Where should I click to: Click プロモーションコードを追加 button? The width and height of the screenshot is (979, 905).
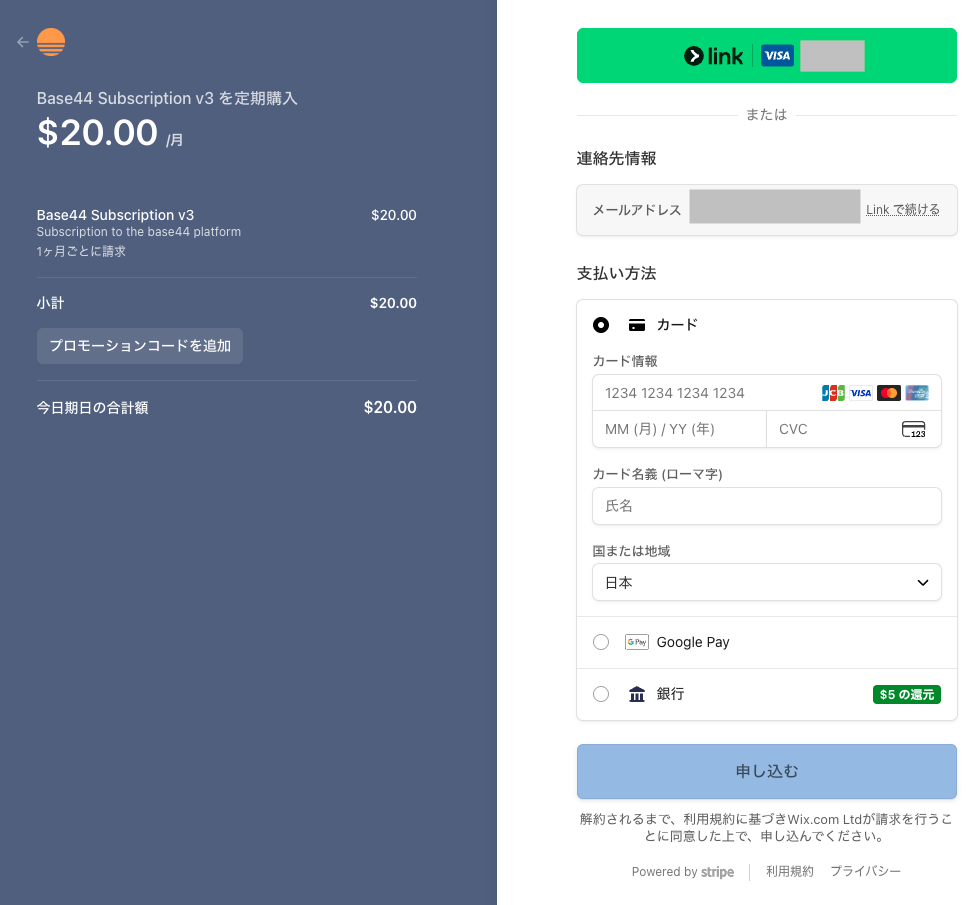pyautogui.click(x=140, y=346)
